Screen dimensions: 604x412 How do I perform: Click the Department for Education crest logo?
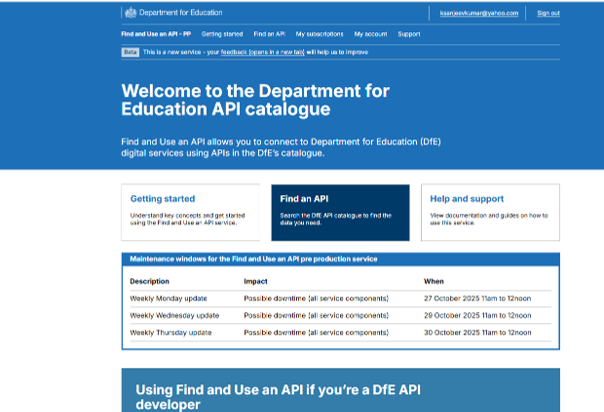[131, 13]
